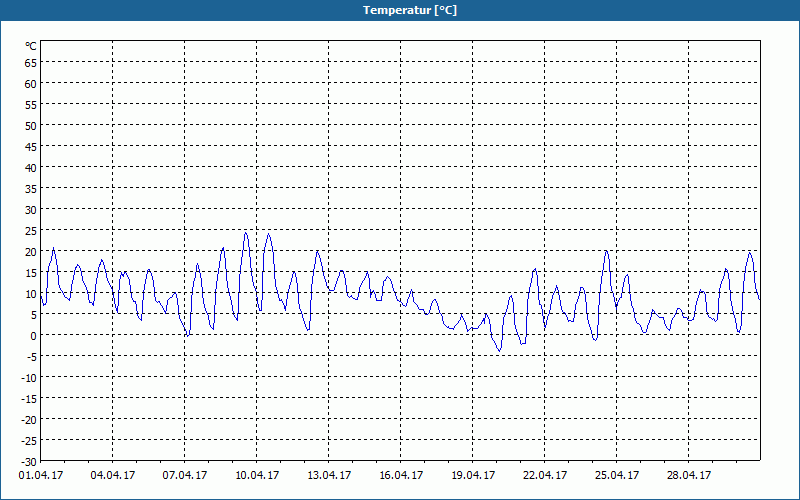The image size is (800, 500).
Task: Click the -15 value on the y-axis
Action: coord(29,399)
